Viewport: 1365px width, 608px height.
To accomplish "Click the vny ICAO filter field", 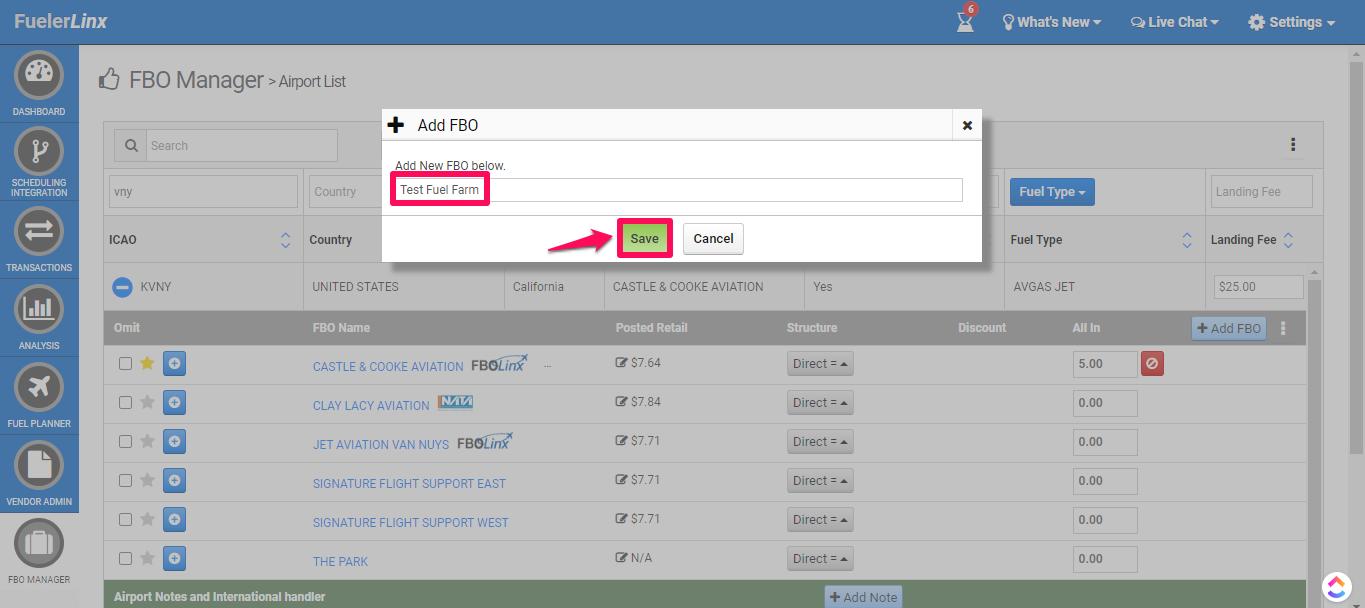I will pyautogui.click(x=204, y=192).
